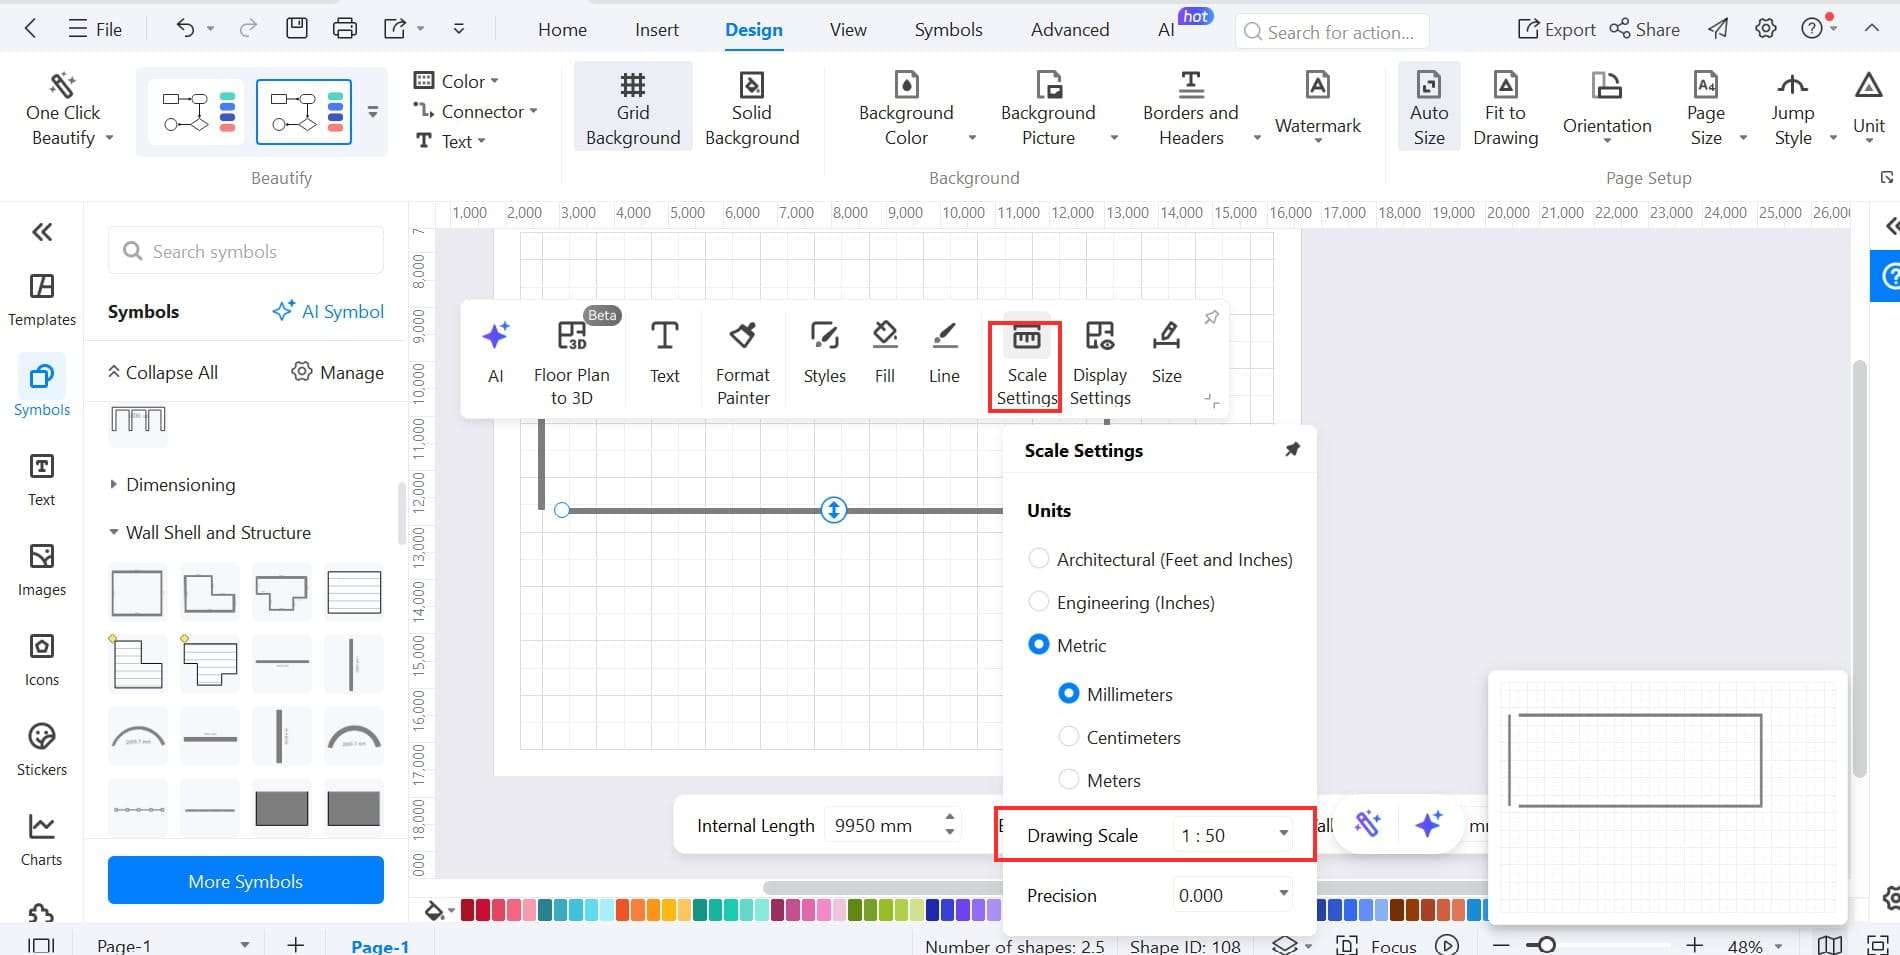Pin the Scale Settings panel
The height and width of the screenshot is (955, 1900).
(x=1292, y=450)
